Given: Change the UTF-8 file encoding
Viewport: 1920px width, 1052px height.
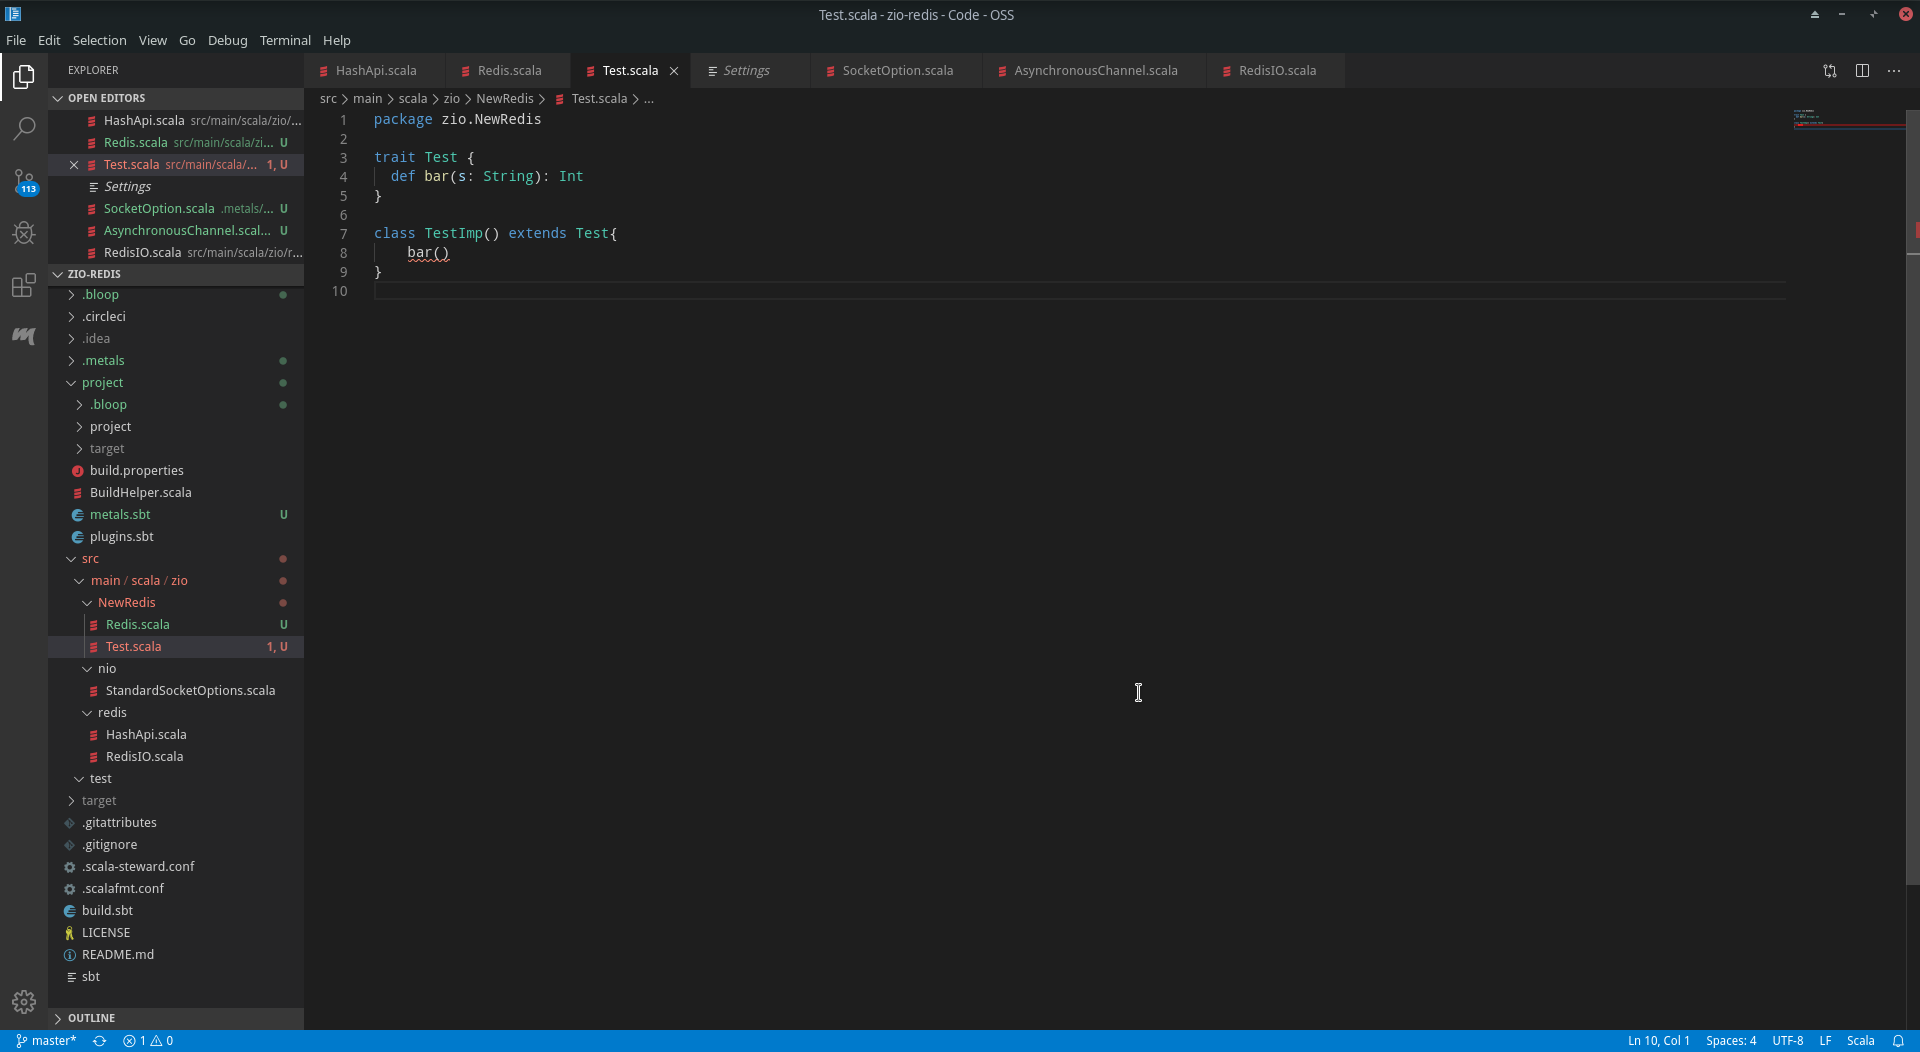Looking at the screenshot, I should pyautogui.click(x=1788, y=1040).
